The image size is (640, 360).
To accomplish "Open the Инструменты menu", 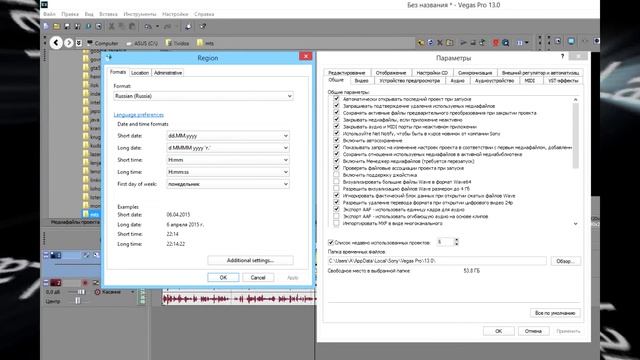I will point(140,14).
